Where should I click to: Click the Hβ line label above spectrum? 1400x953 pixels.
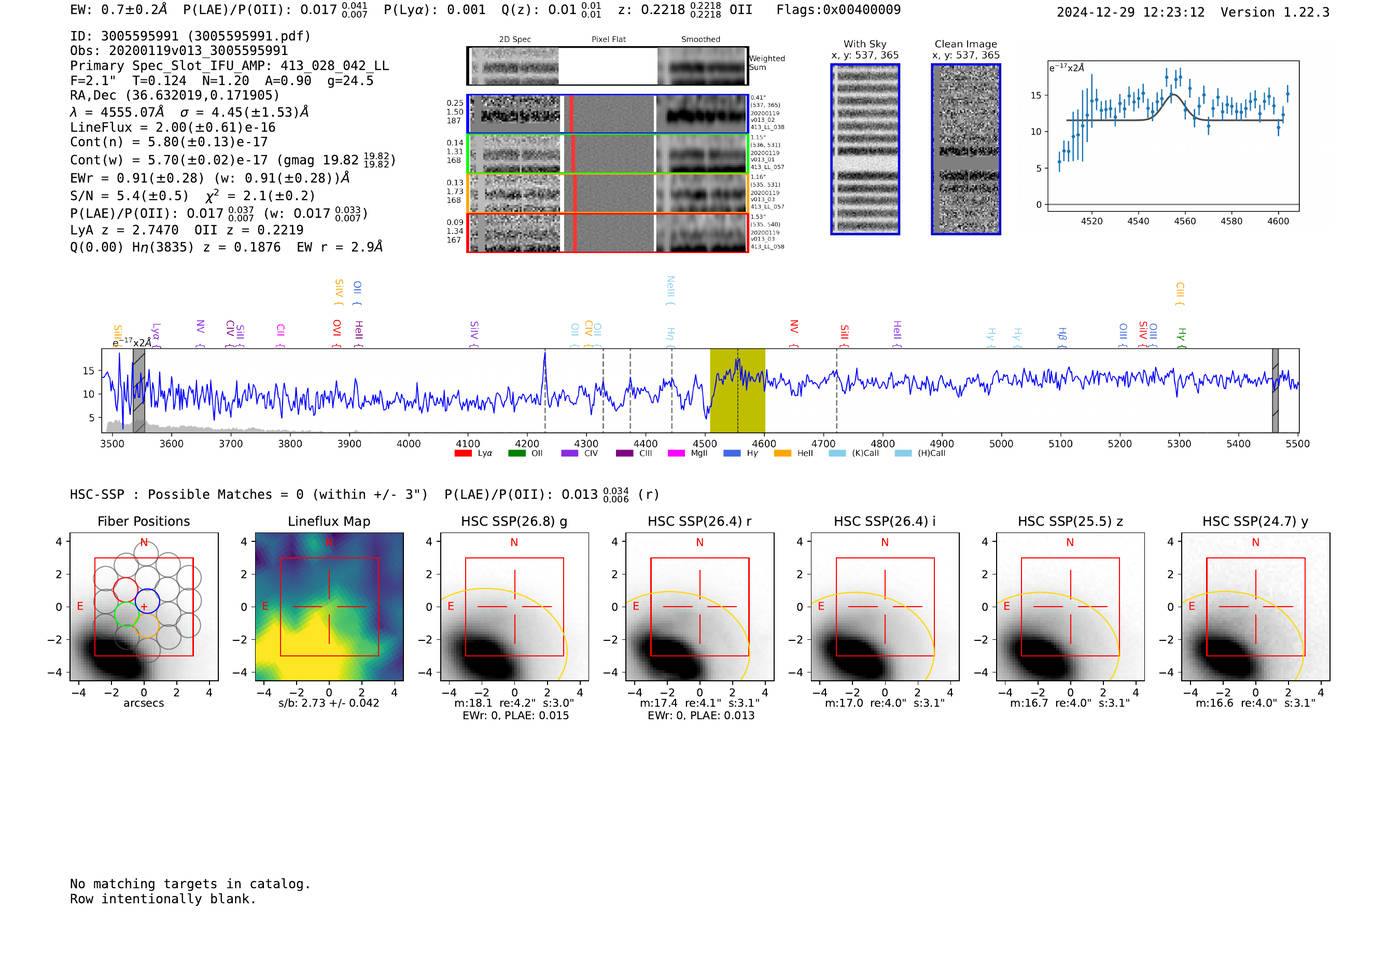1062,337
